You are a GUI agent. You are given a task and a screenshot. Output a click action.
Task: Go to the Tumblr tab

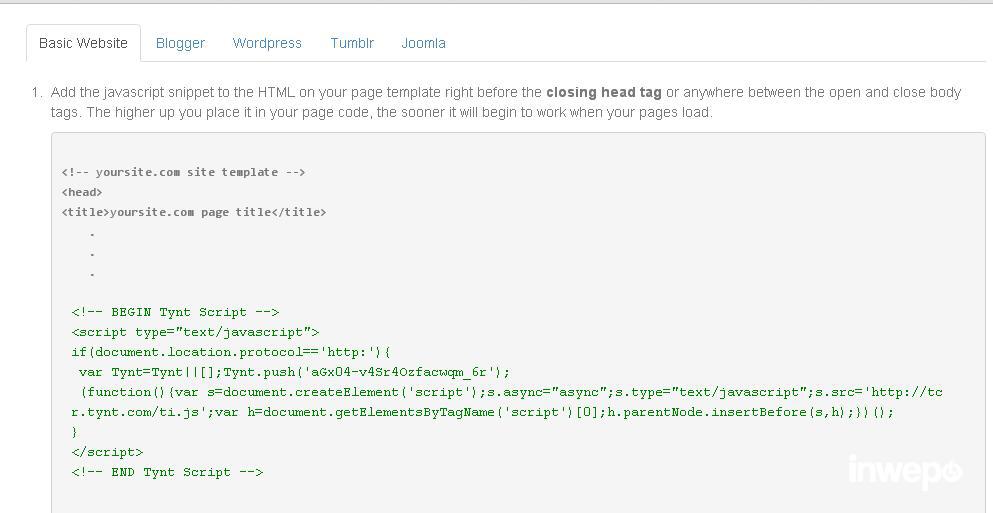click(x=352, y=43)
